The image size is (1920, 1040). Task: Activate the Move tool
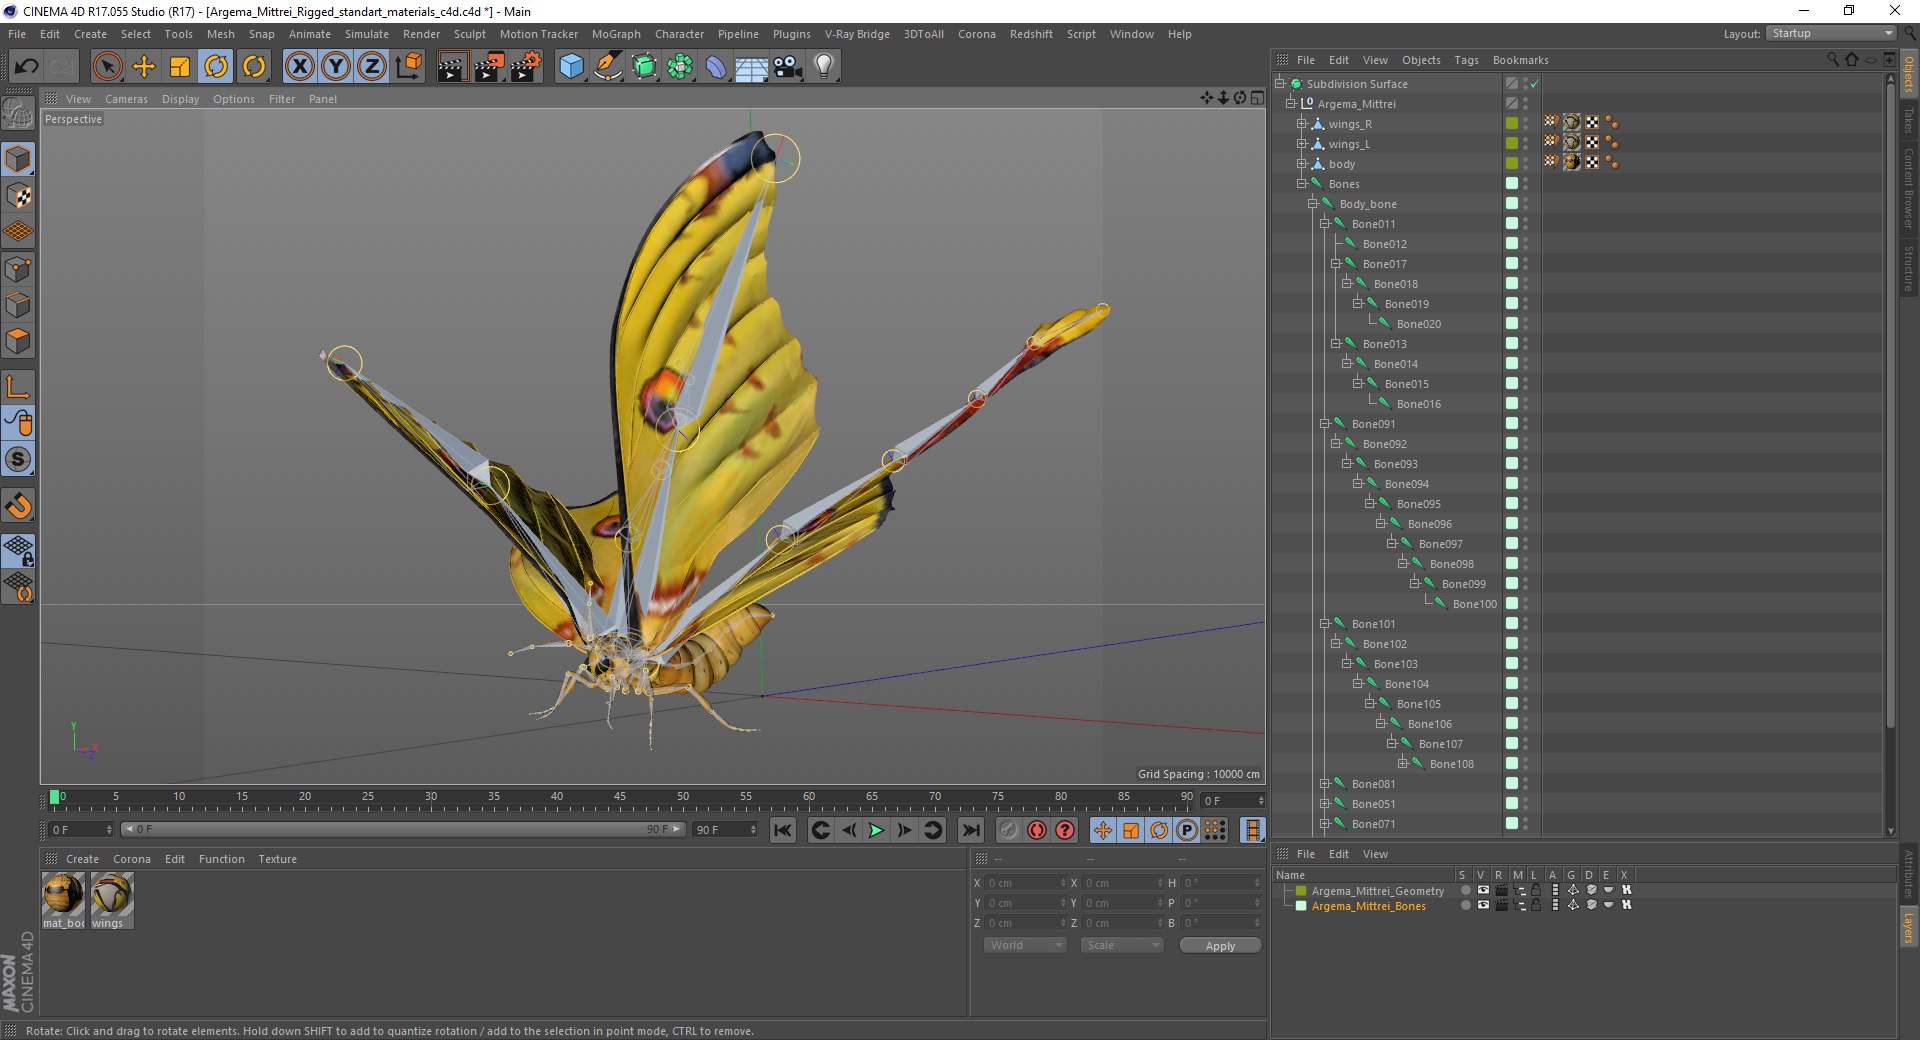pyautogui.click(x=144, y=67)
